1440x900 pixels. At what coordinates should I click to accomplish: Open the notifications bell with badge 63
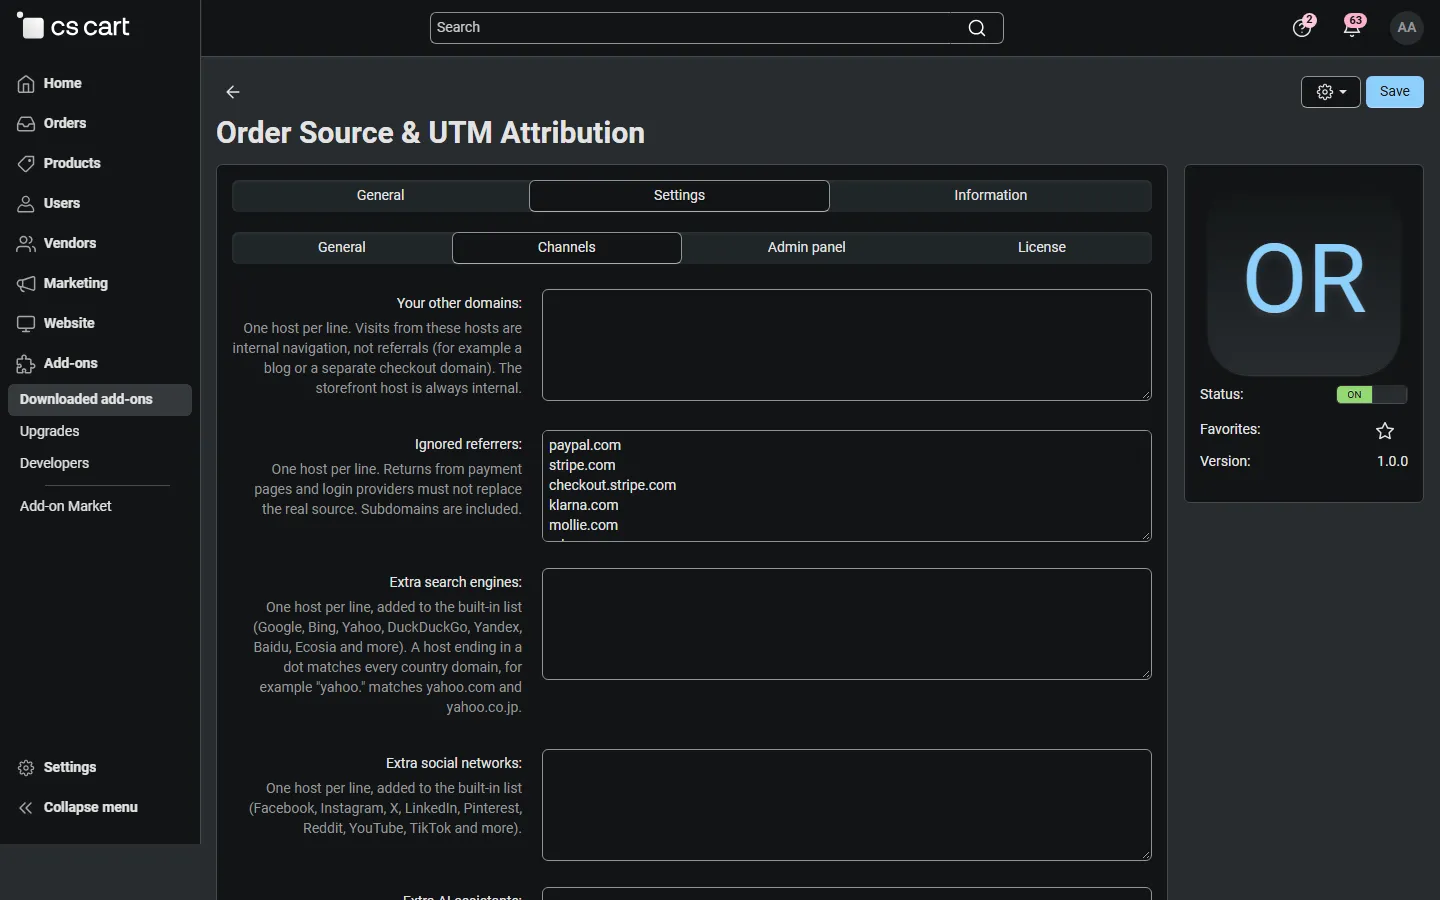pyautogui.click(x=1353, y=27)
